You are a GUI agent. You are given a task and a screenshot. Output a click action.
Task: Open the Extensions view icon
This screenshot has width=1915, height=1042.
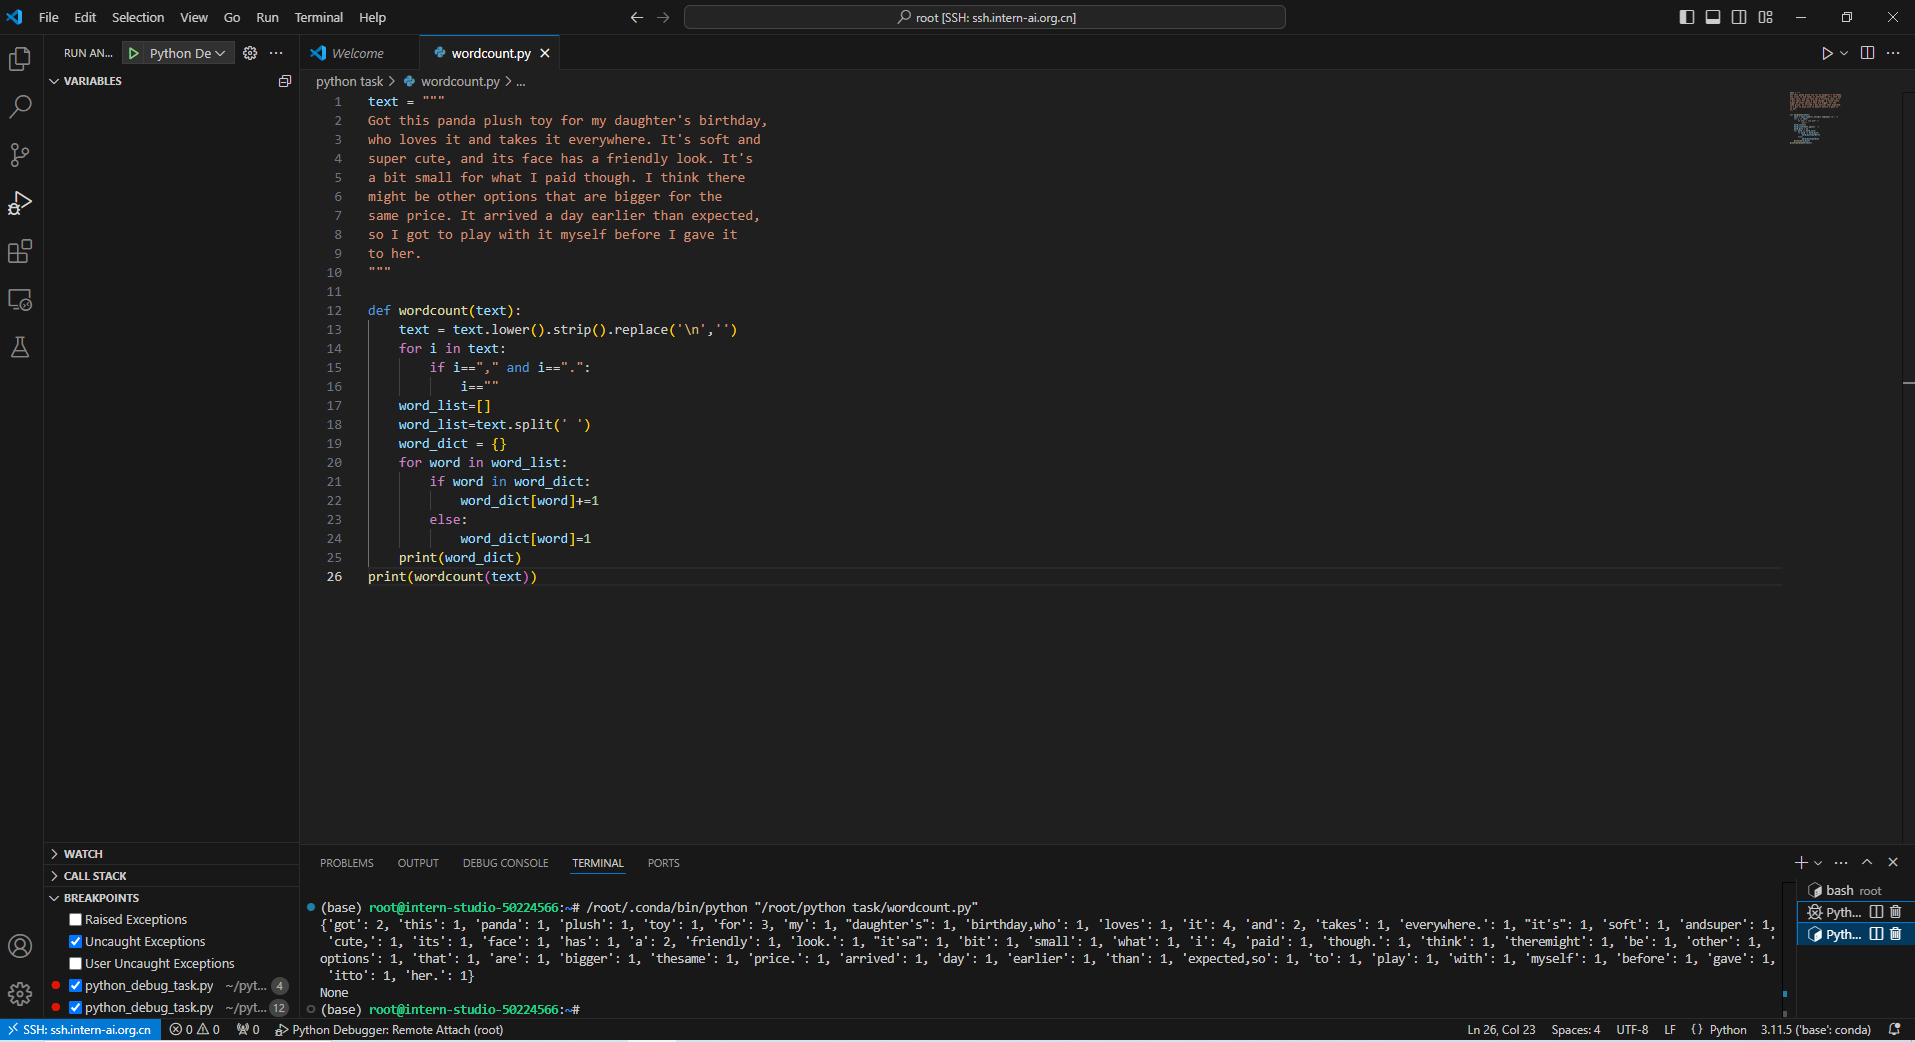point(20,251)
